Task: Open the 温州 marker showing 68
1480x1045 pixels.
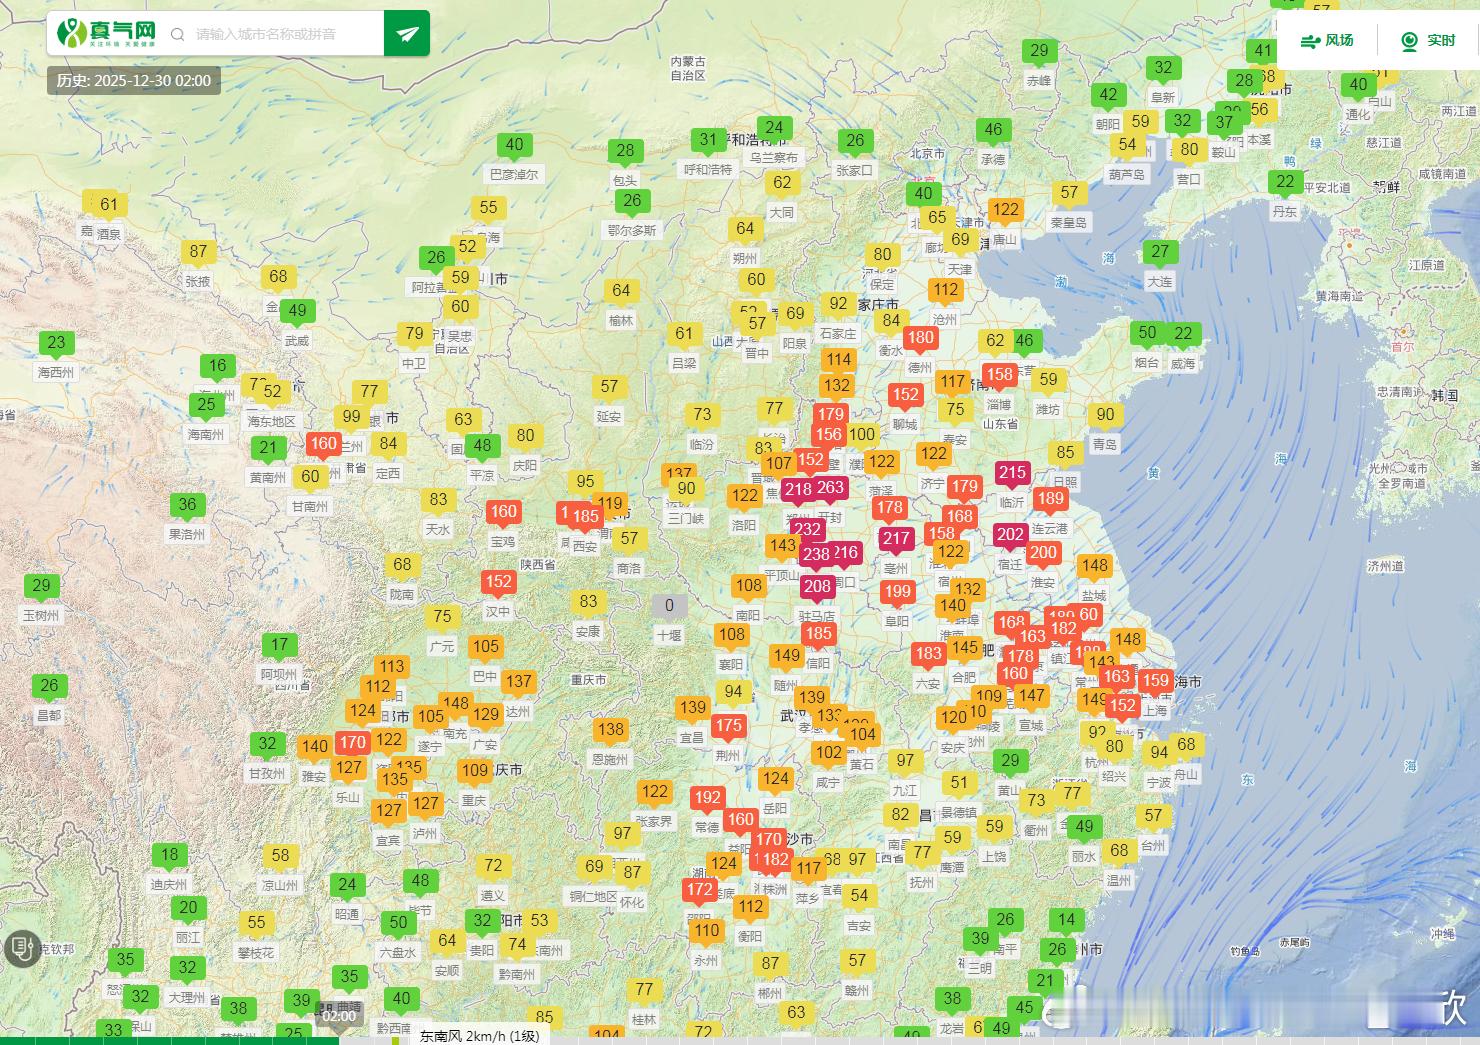Action: click(1119, 852)
